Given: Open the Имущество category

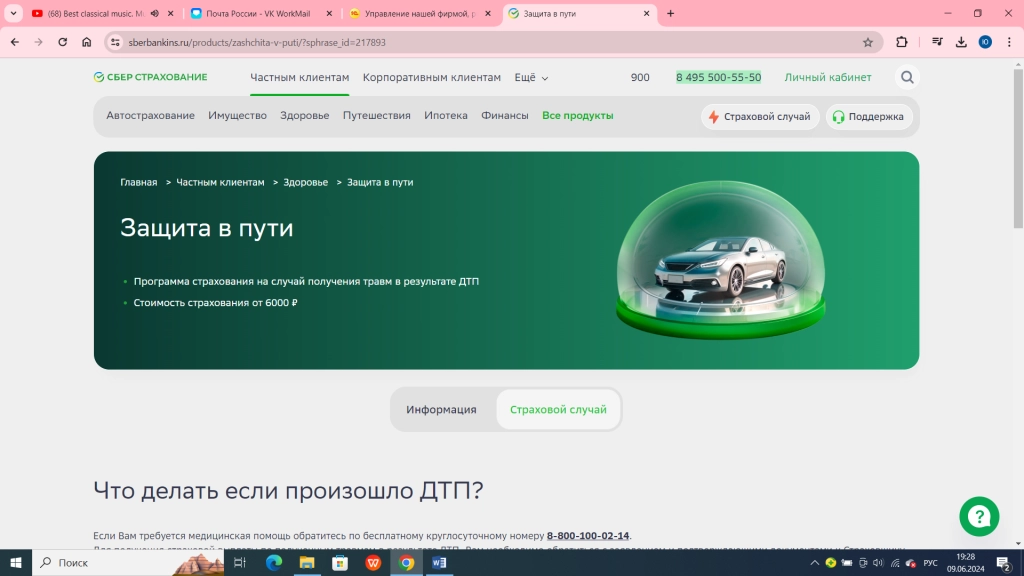Looking at the screenshot, I should (x=237, y=116).
